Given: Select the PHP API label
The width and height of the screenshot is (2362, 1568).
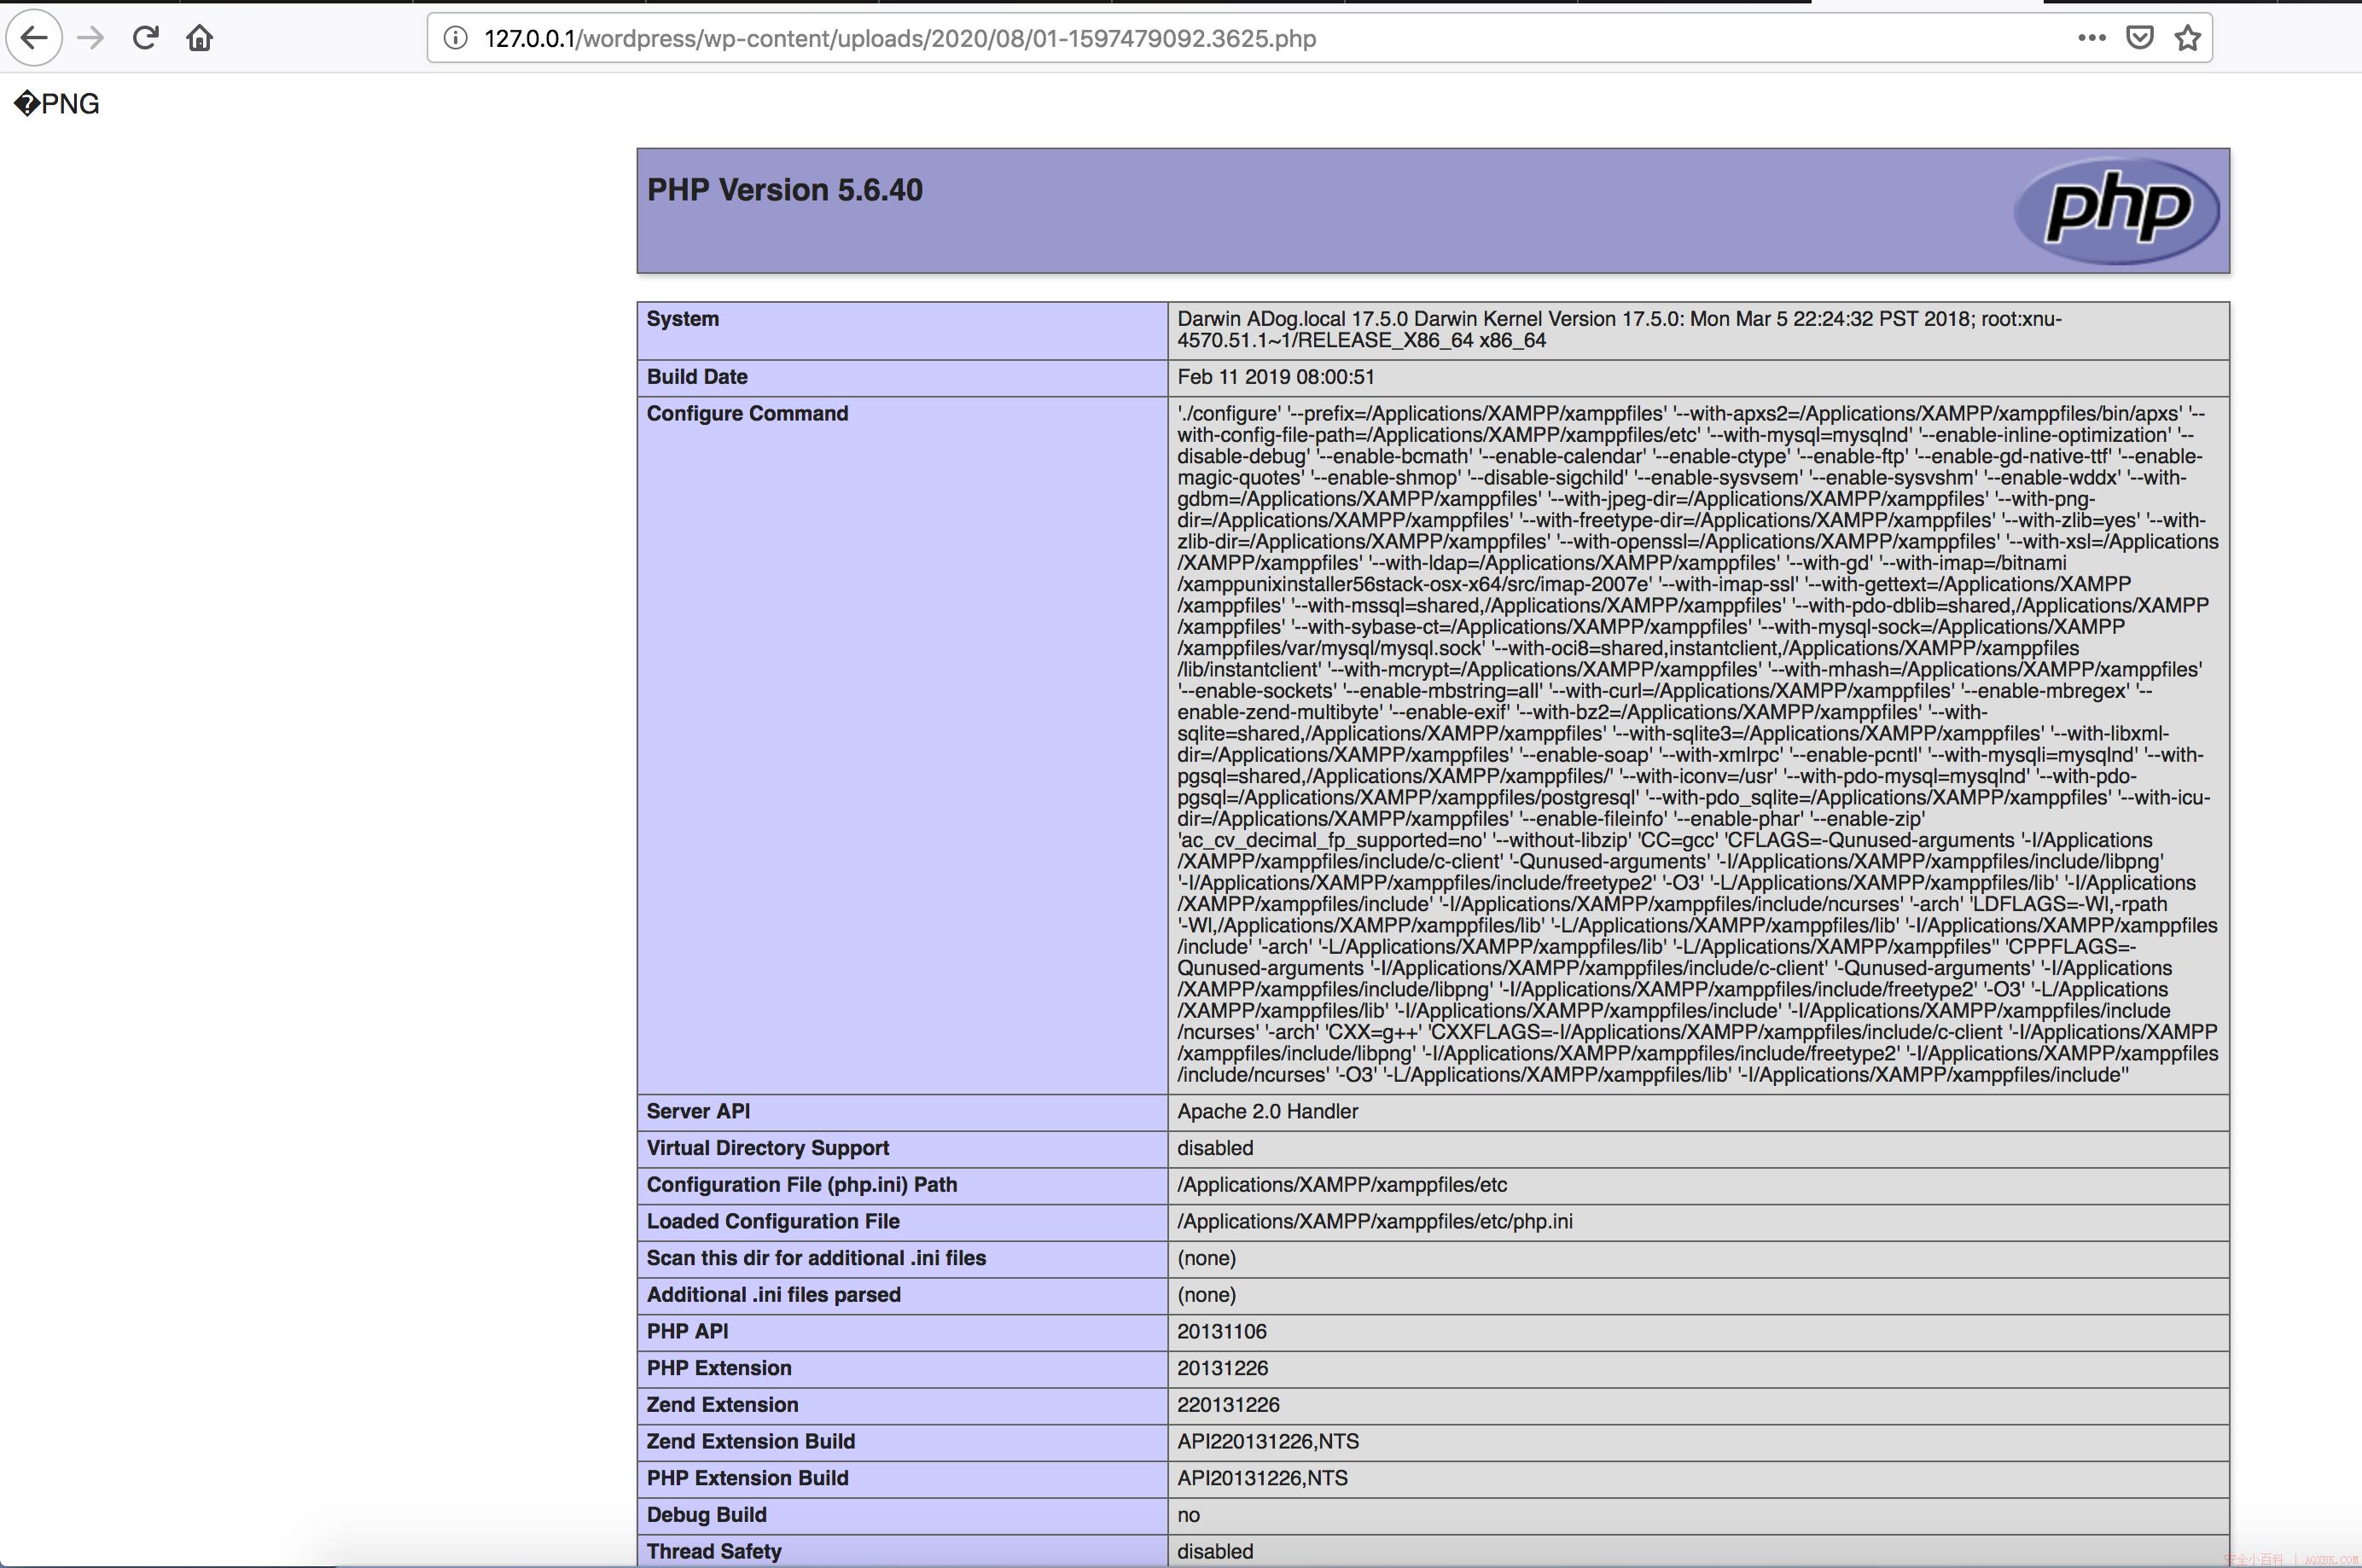Looking at the screenshot, I should [x=687, y=1332].
